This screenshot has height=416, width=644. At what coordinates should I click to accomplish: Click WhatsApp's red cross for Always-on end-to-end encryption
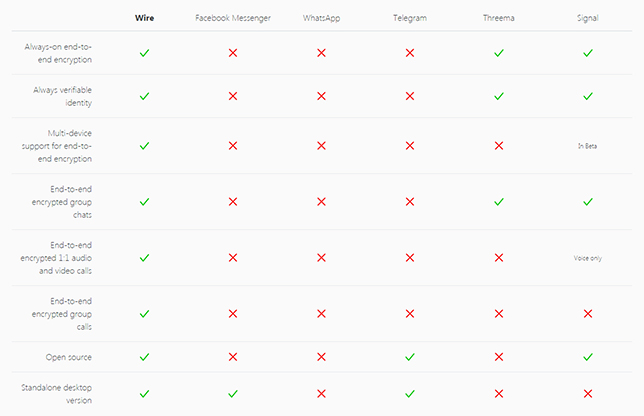[x=321, y=53]
